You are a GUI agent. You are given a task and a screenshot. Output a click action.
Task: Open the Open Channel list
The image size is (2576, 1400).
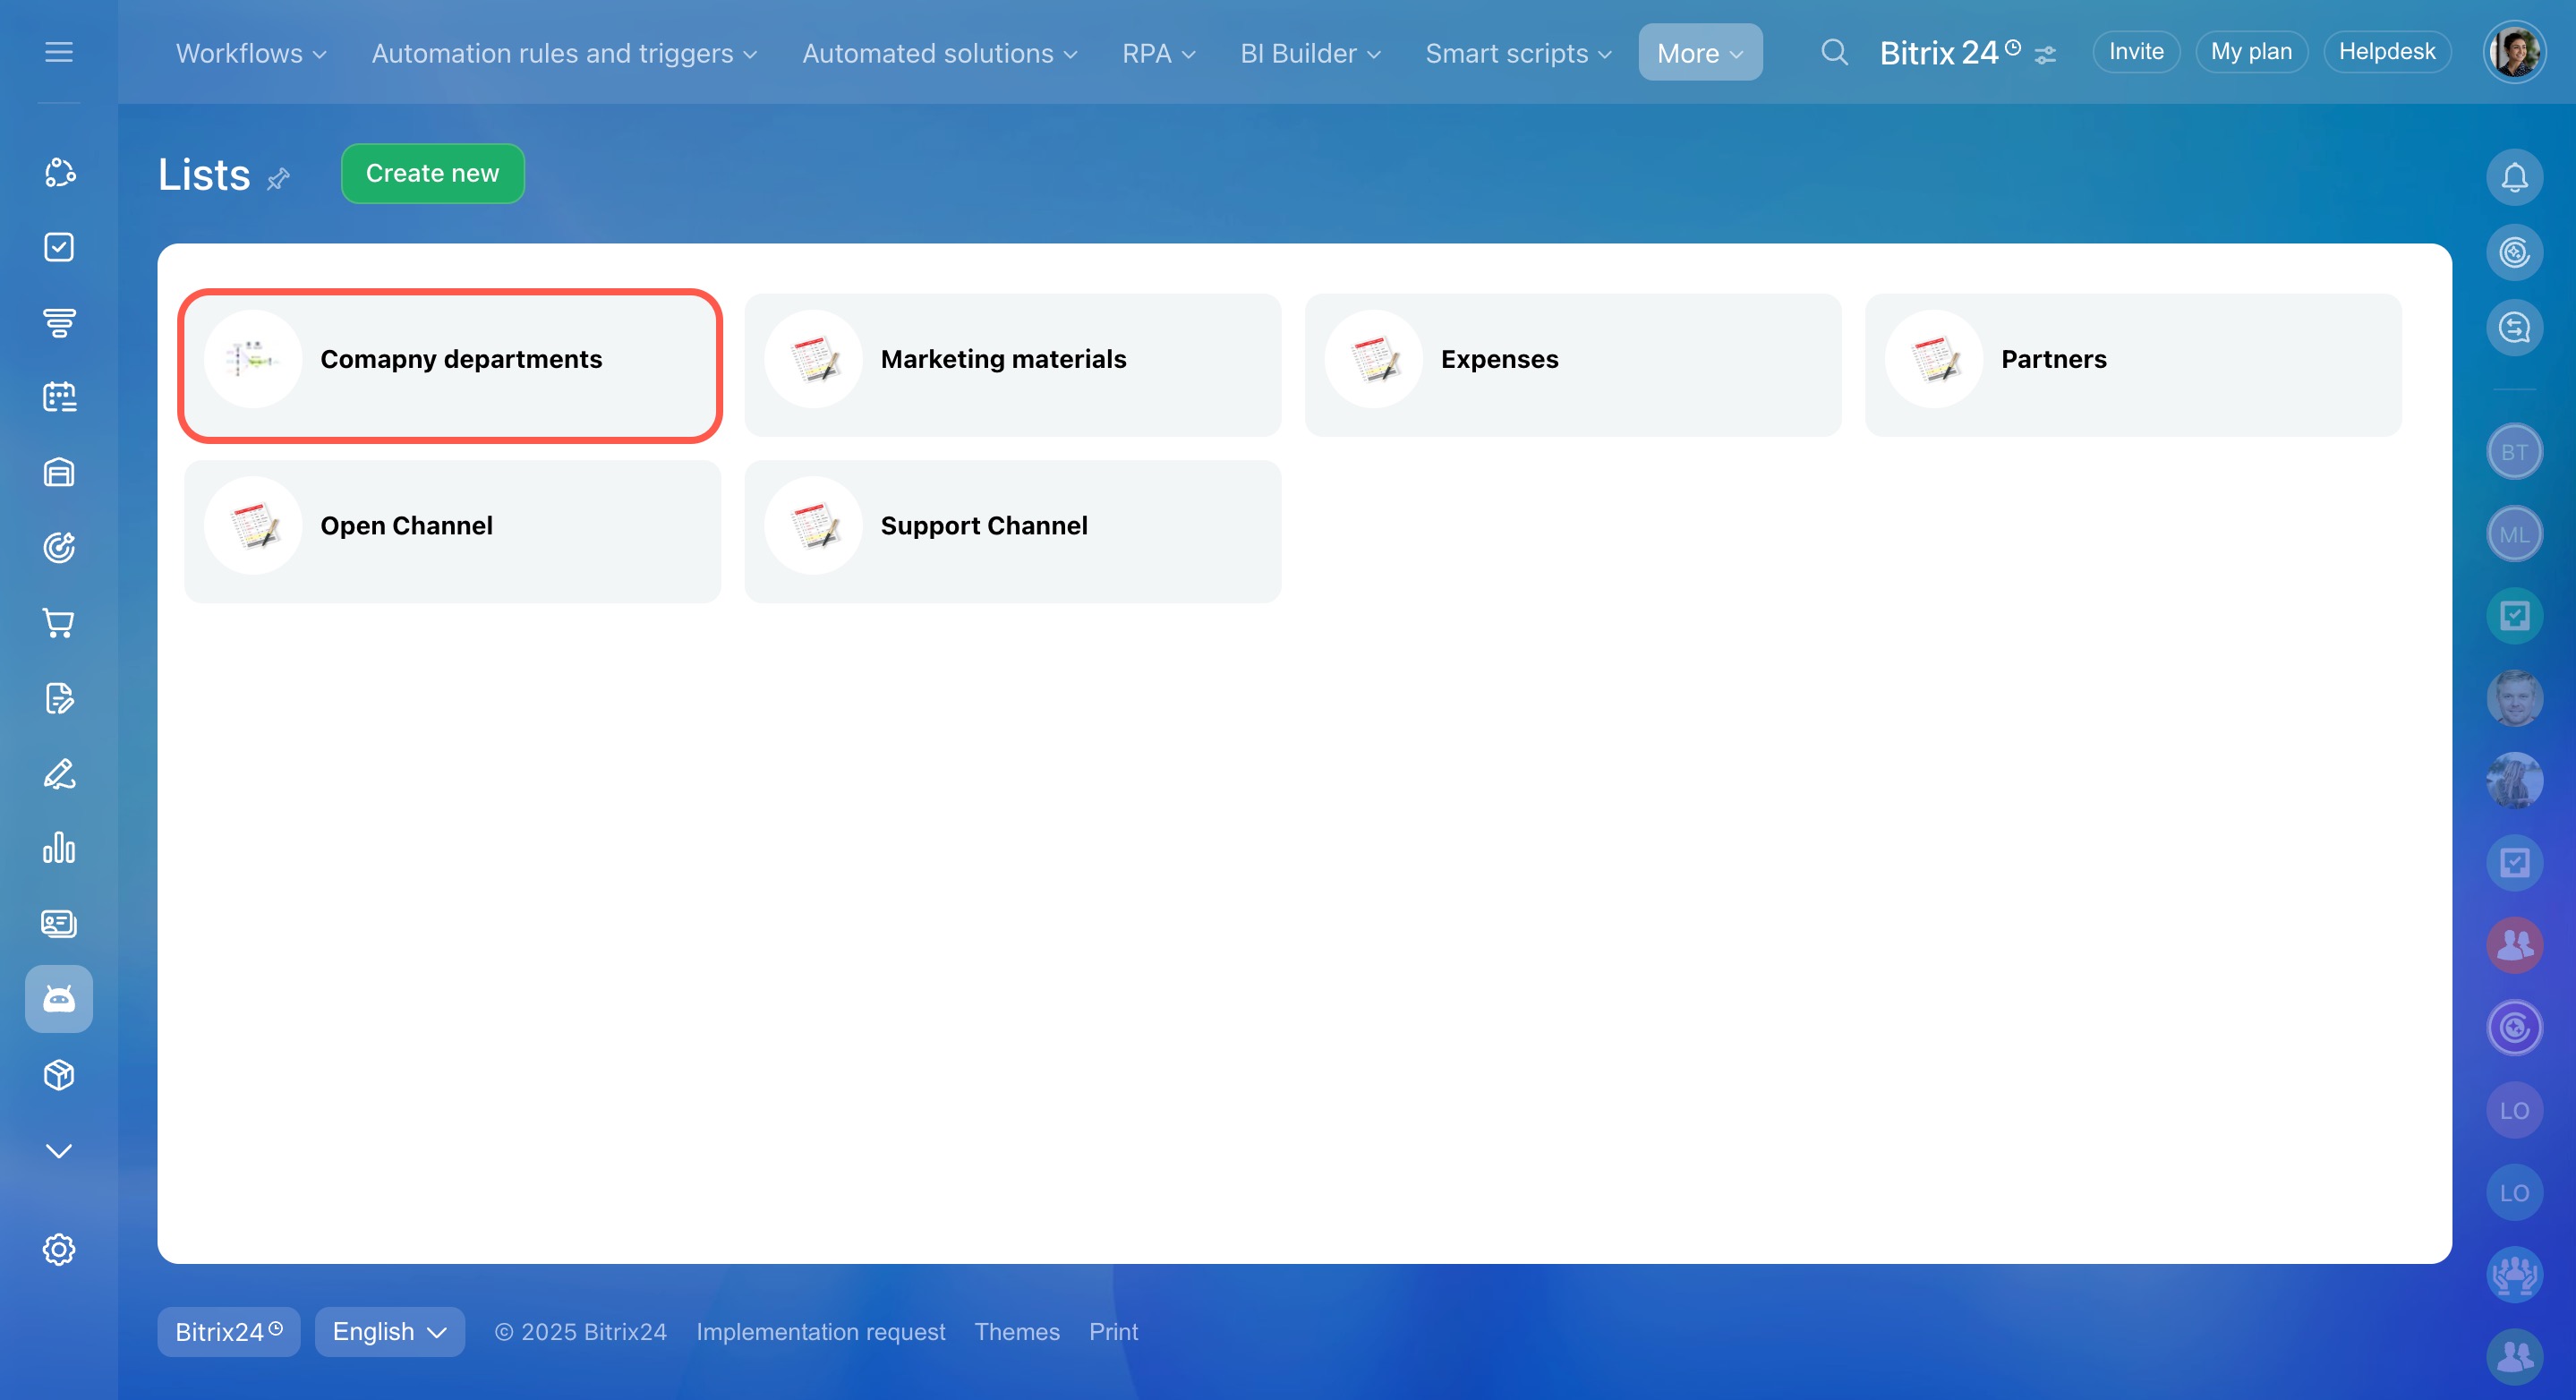click(x=452, y=531)
